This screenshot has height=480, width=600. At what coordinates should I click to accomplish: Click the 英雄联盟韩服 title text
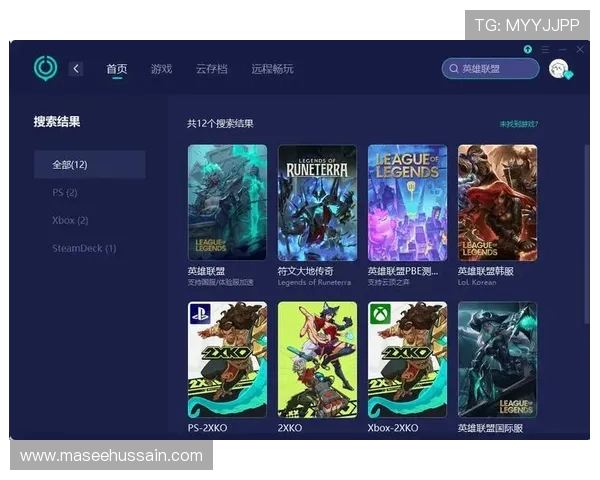(486, 271)
